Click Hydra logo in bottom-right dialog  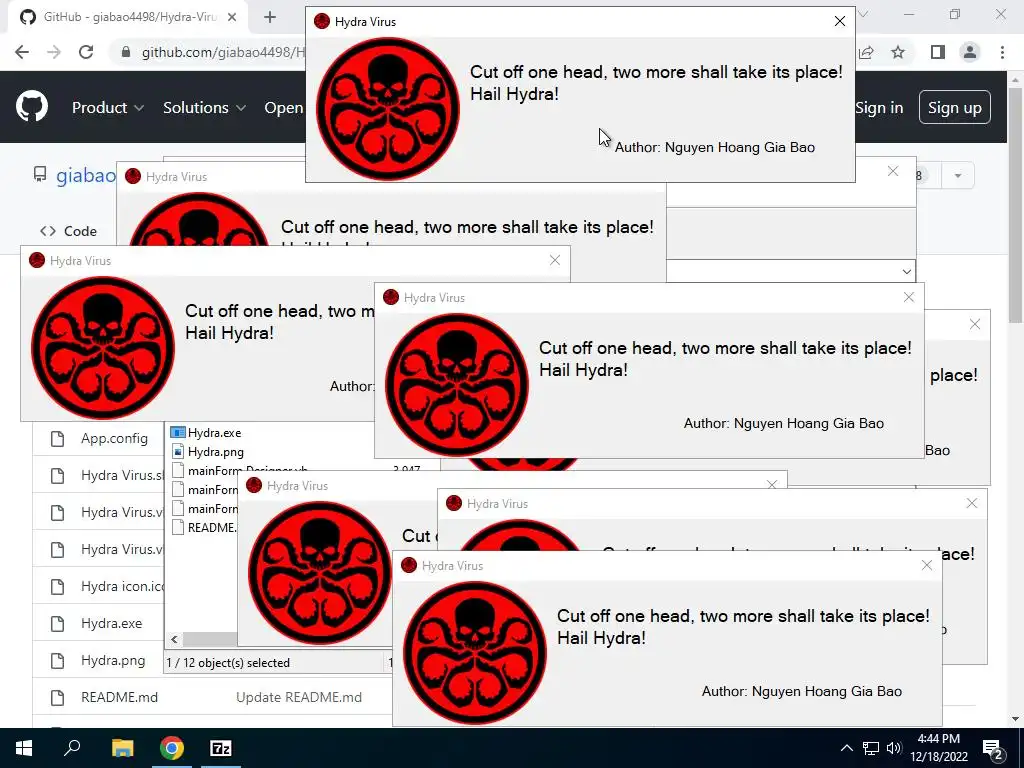coord(475,653)
